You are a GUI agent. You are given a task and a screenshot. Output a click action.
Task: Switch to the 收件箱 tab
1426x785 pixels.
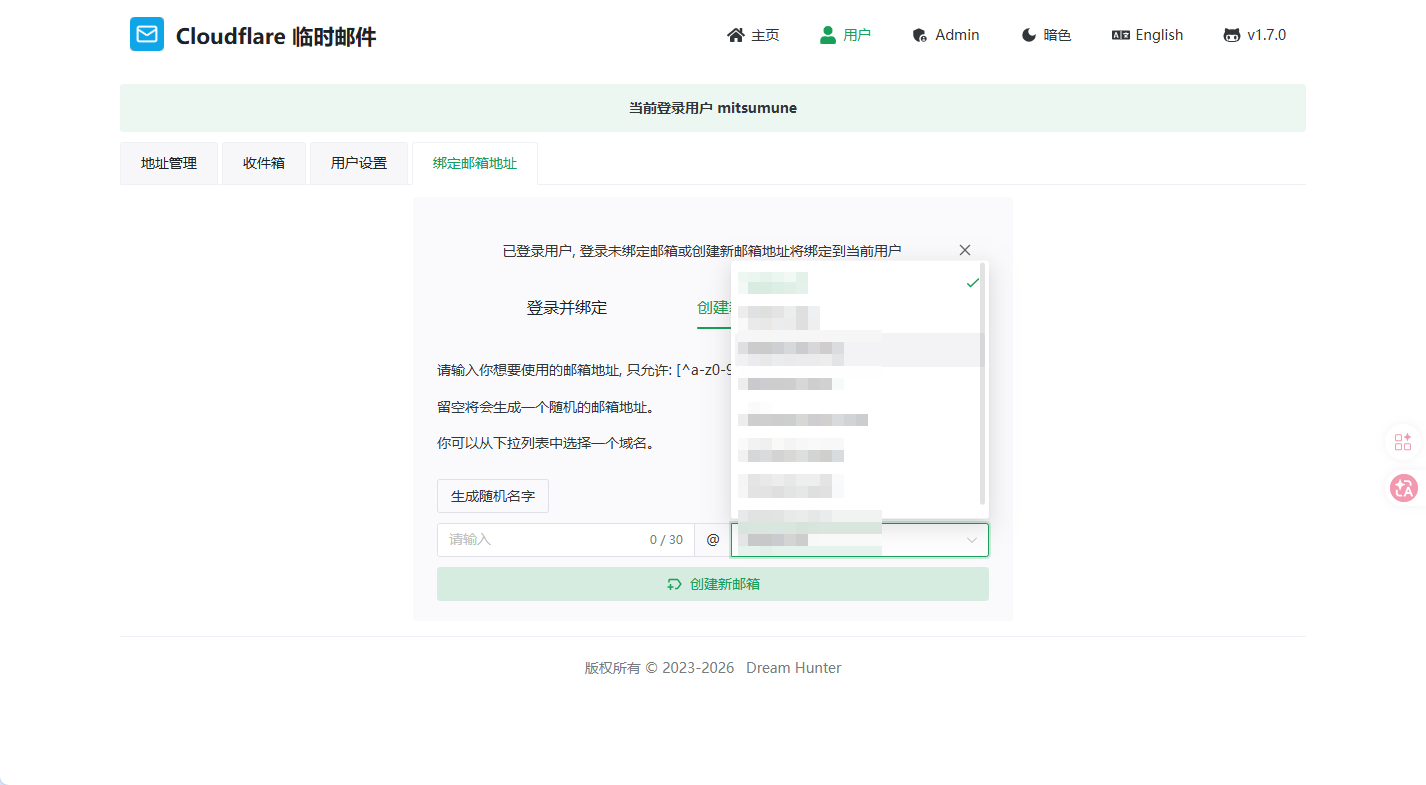(264, 163)
